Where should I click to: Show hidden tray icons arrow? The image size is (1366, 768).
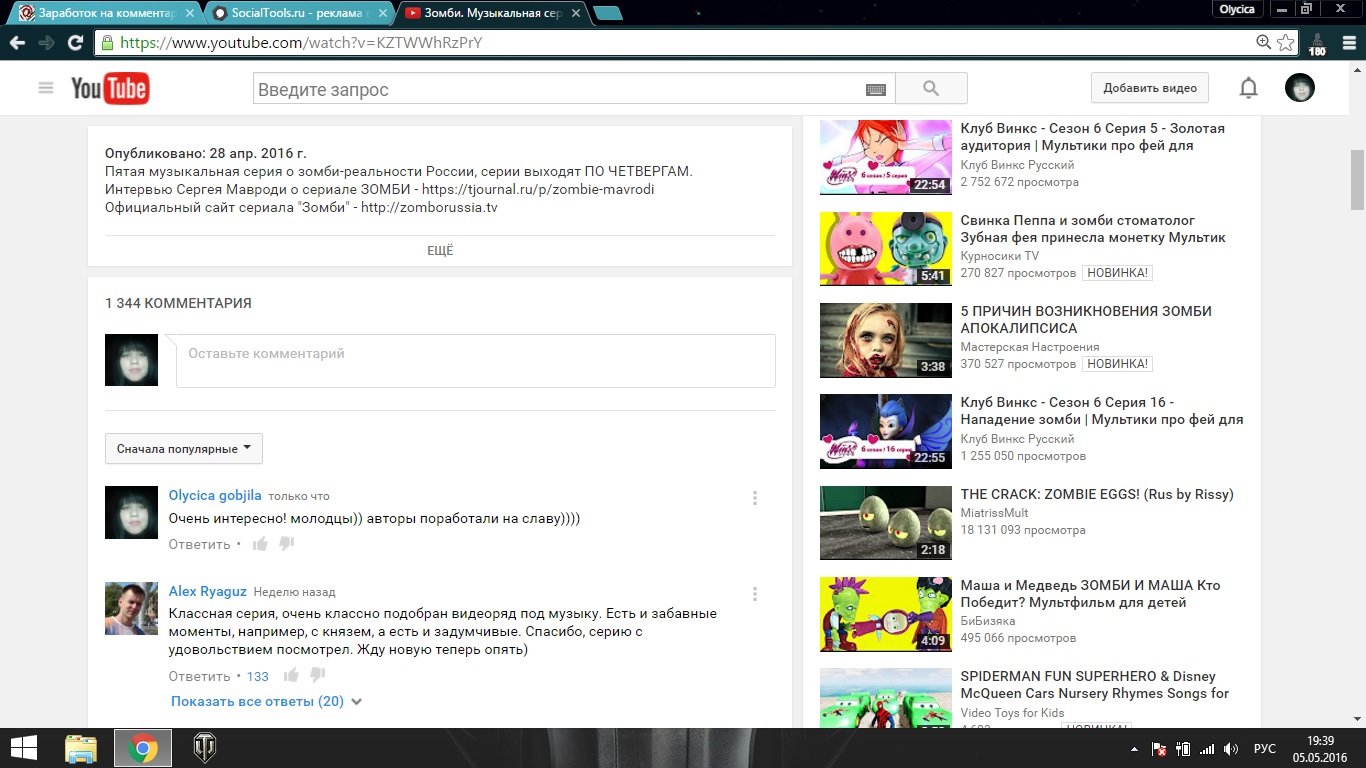pyautogui.click(x=1134, y=749)
